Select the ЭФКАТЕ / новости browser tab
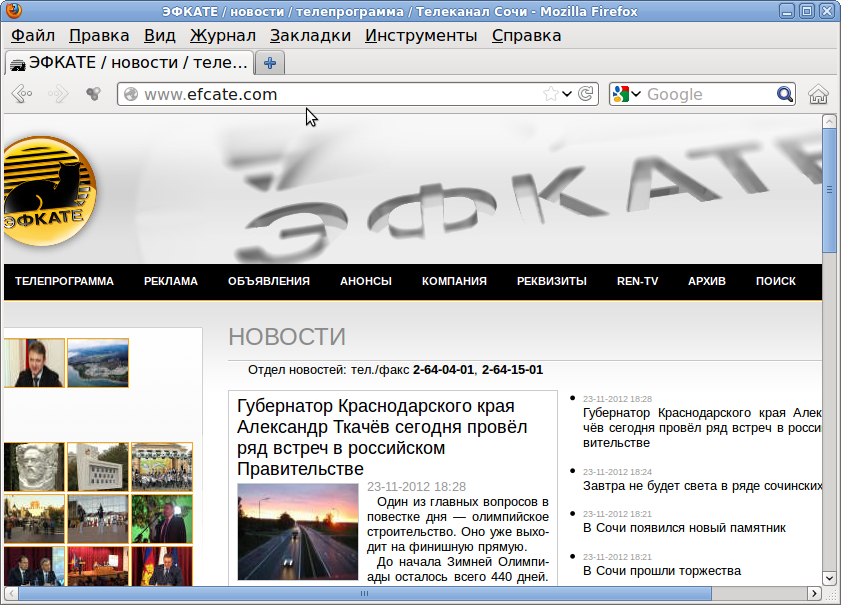The image size is (841, 605). point(130,63)
